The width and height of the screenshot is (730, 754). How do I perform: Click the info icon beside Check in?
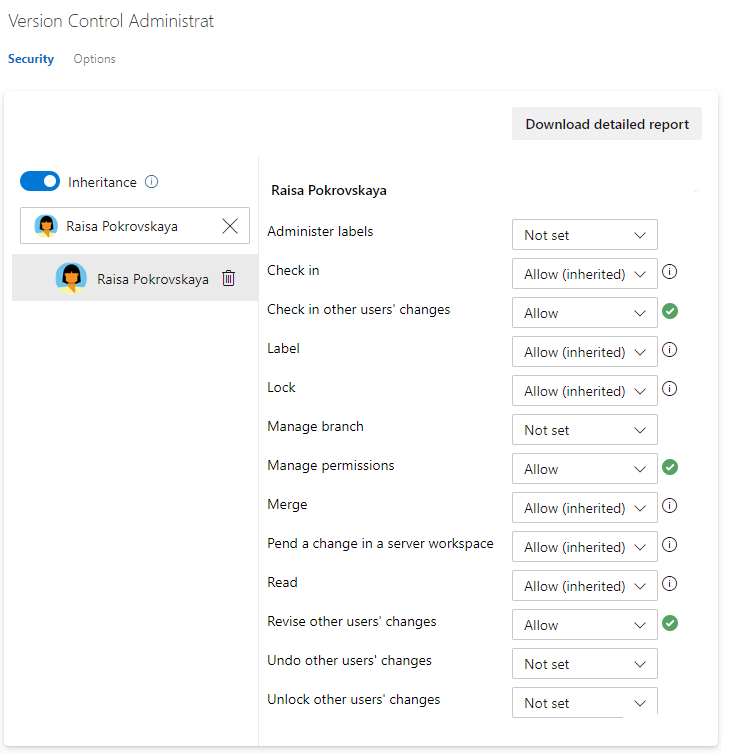(670, 271)
